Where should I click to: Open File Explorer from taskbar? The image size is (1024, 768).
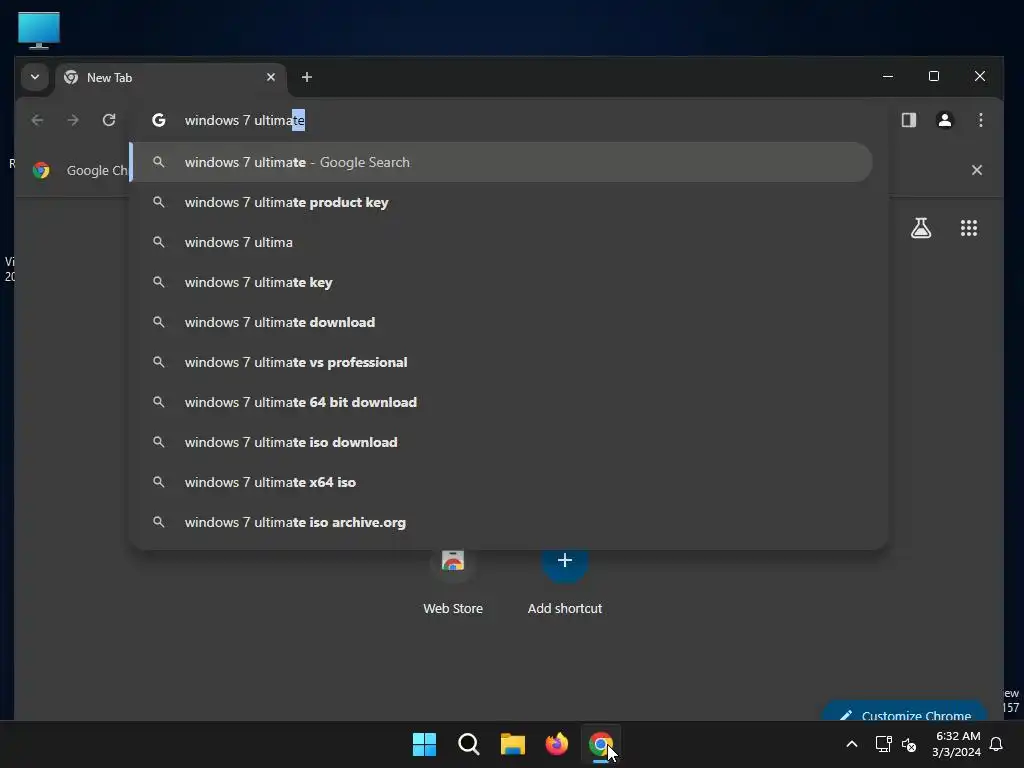pos(513,744)
